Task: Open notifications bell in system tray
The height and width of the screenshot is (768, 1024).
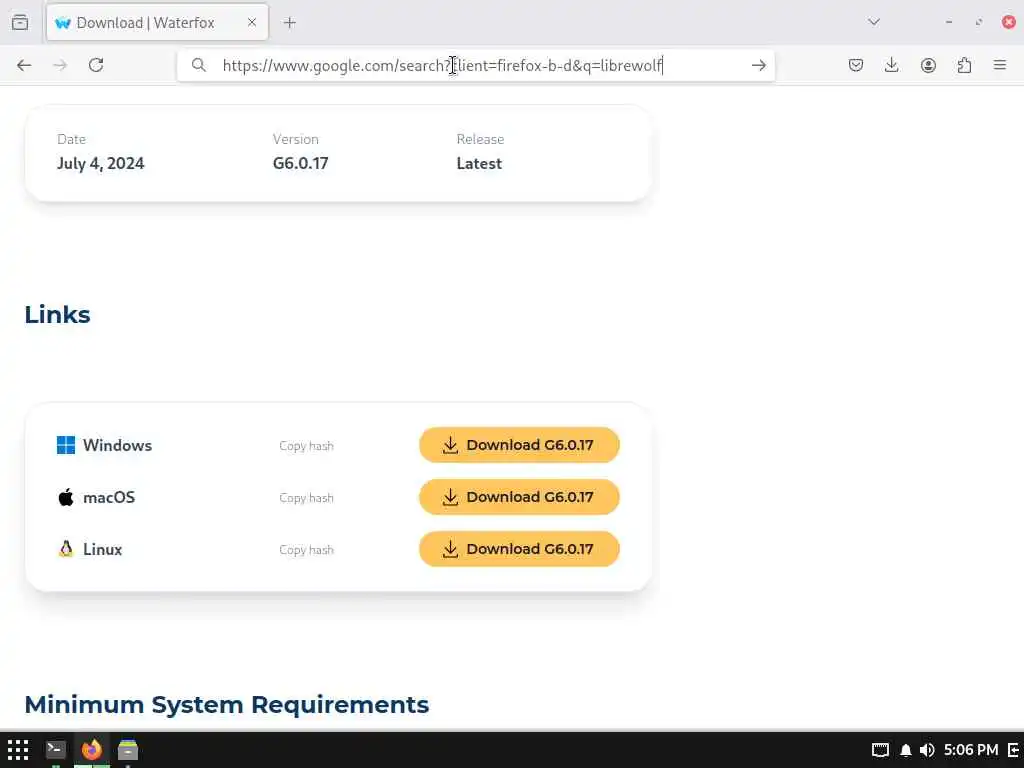Action: 906,750
